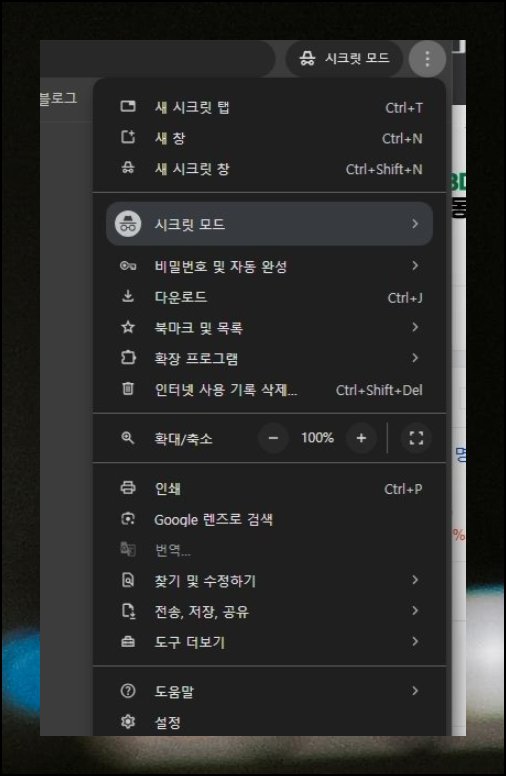This screenshot has width=506, height=776.
Task: Toggle fullscreen with the expand-corners icon
Action: tap(416, 438)
